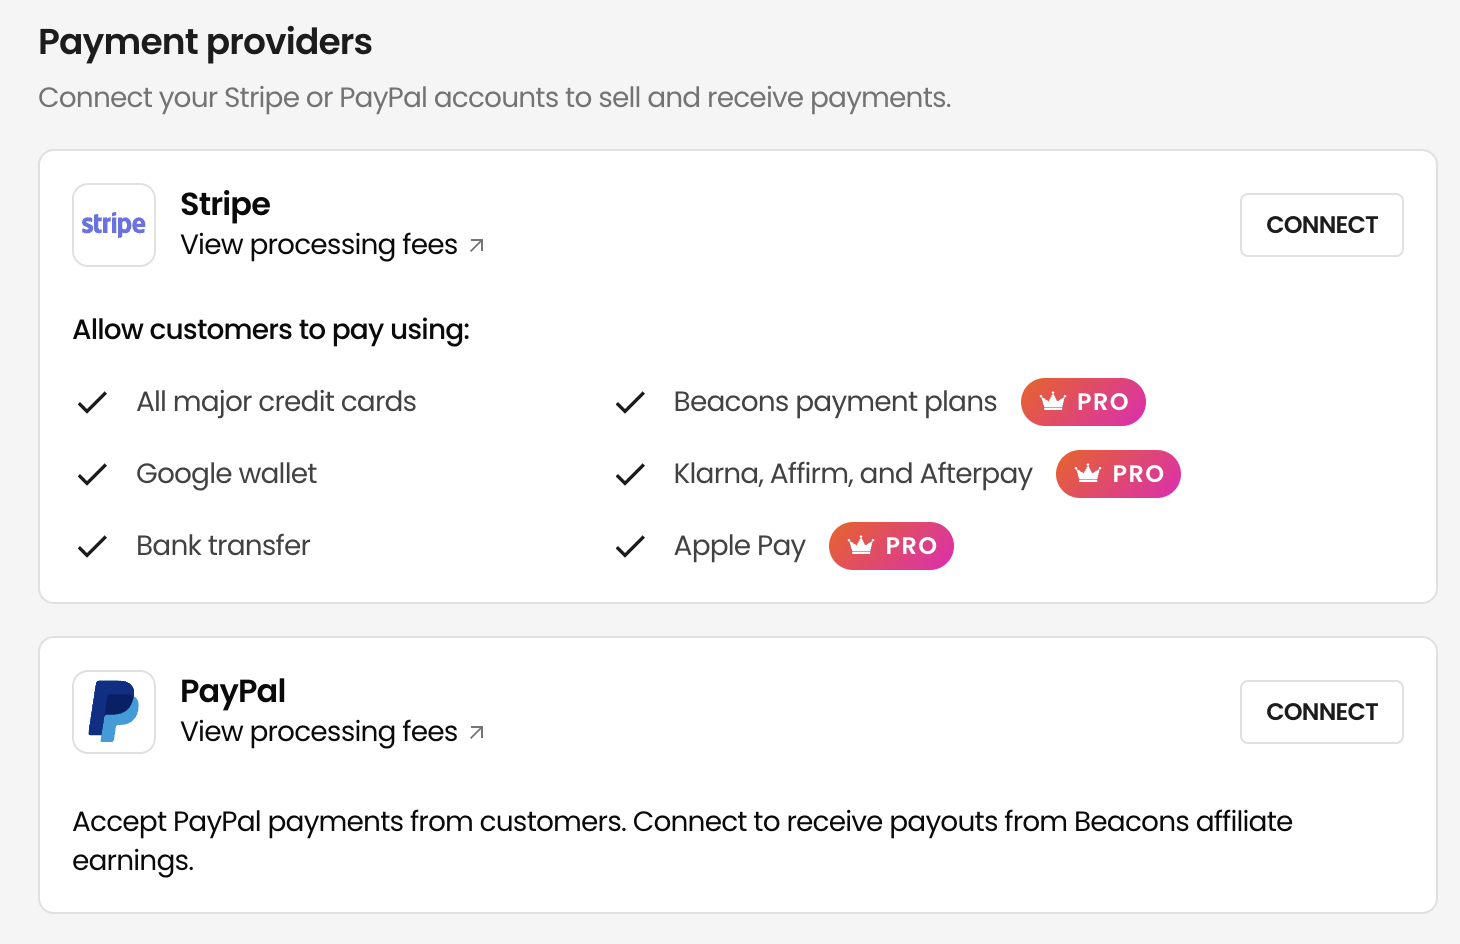The image size is (1460, 944).
Task: Open Stripe's View processing fees link
Action: [319, 245]
